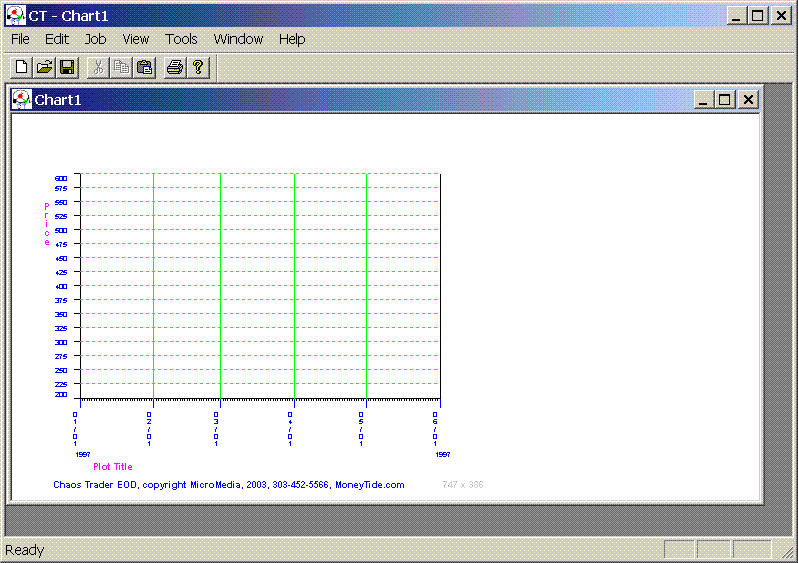Image resolution: width=798 pixels, height=563 pixels.
Task: Maximize the CT main window
Action: click(x=758, y=16)
